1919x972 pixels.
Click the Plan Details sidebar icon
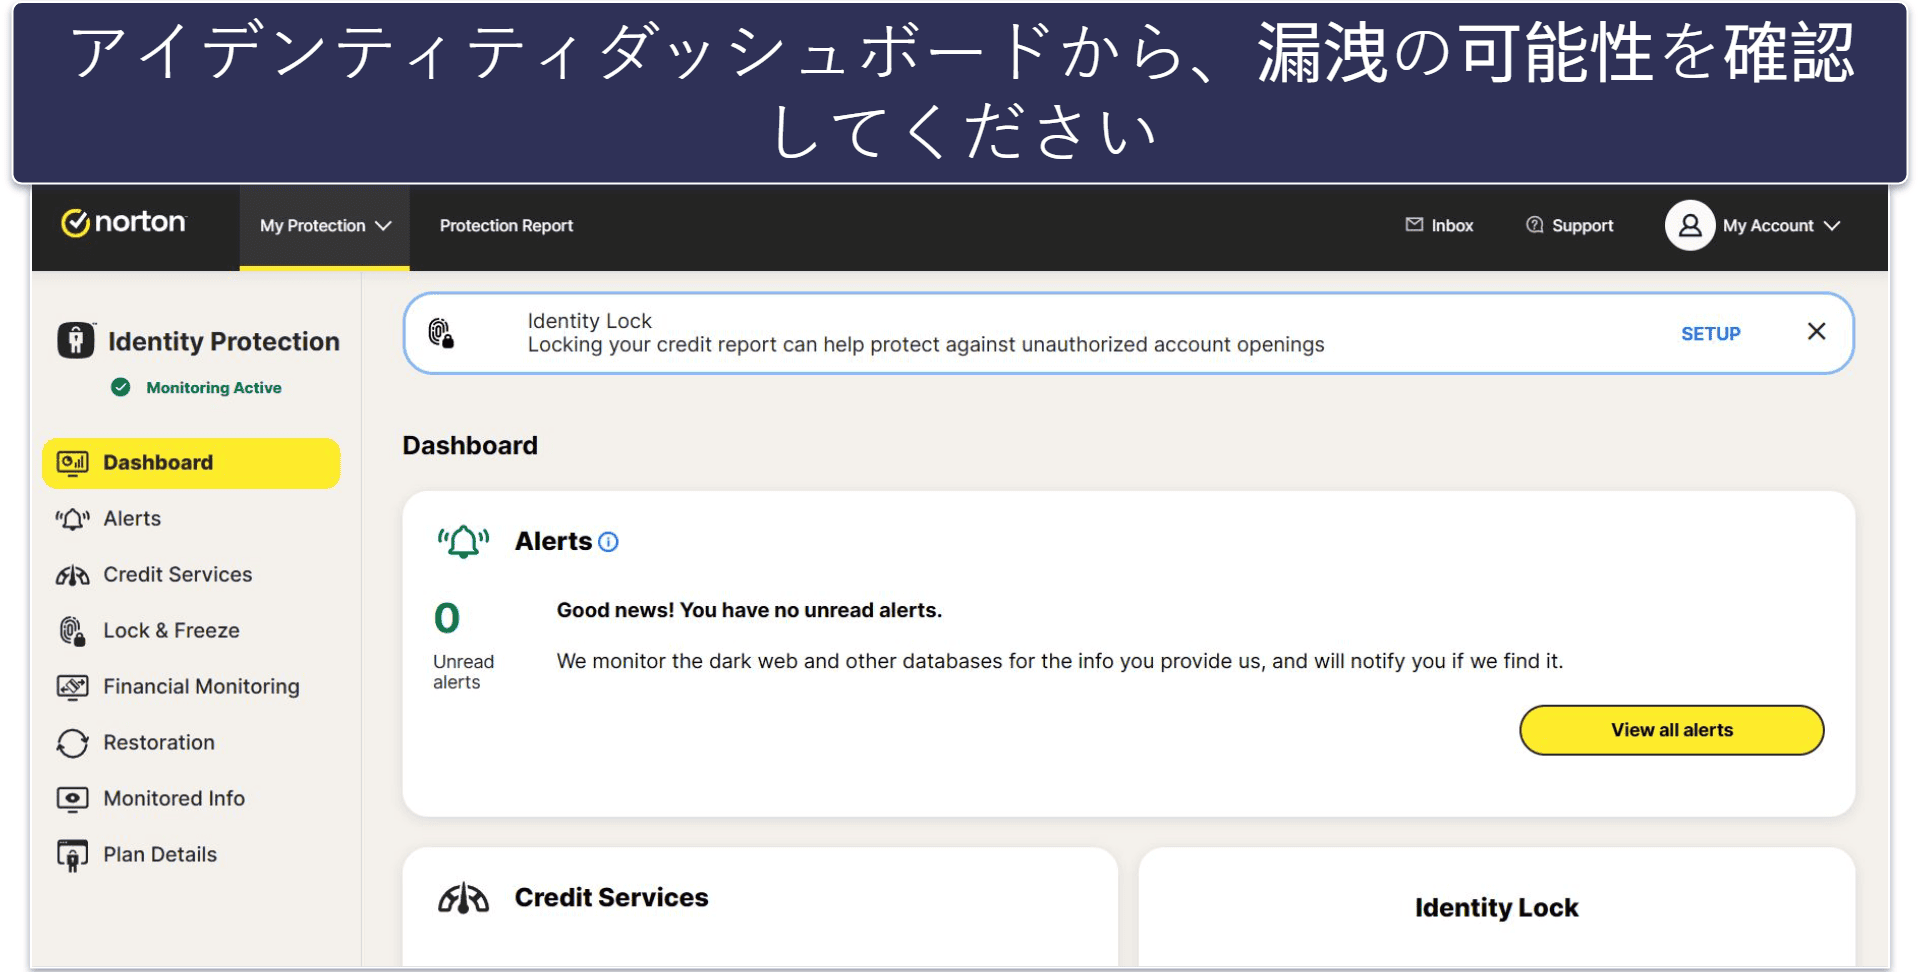coord(72,855)
